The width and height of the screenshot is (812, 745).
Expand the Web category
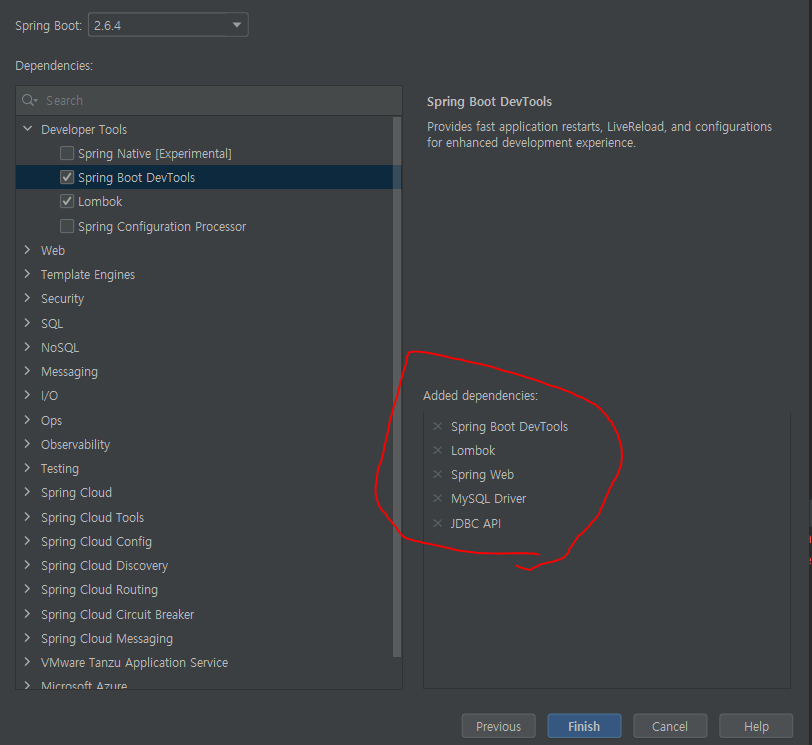(x=27, y=250)
